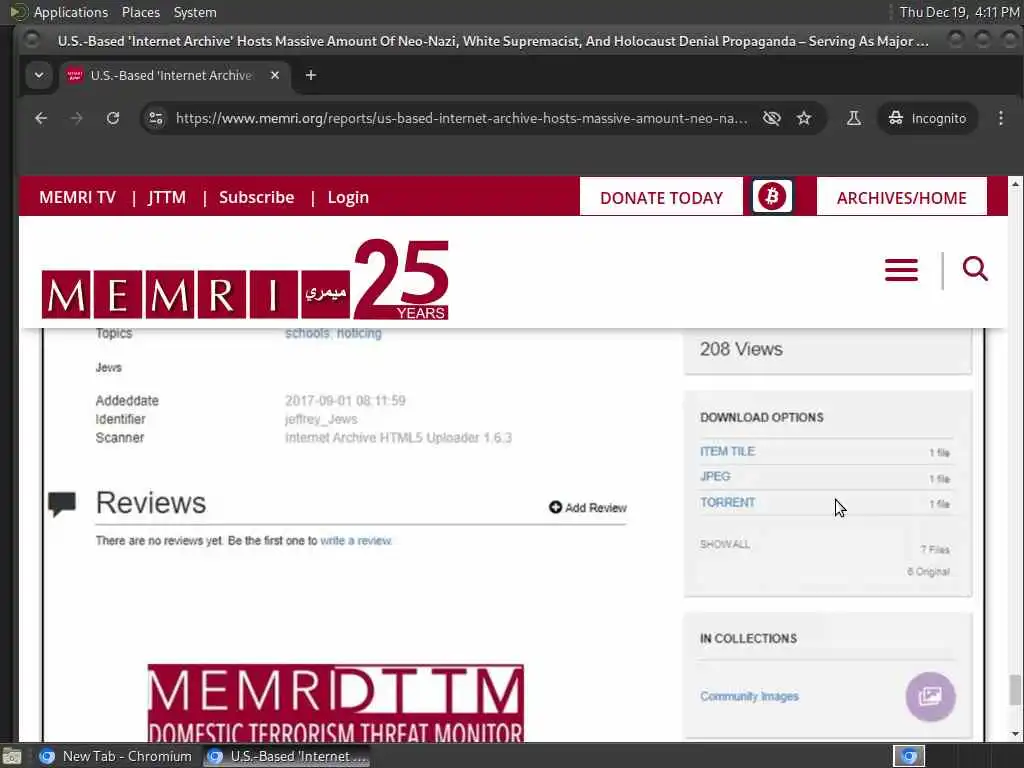Expand the tab search dropdown arrow
1024x768 pixels.
39,75
